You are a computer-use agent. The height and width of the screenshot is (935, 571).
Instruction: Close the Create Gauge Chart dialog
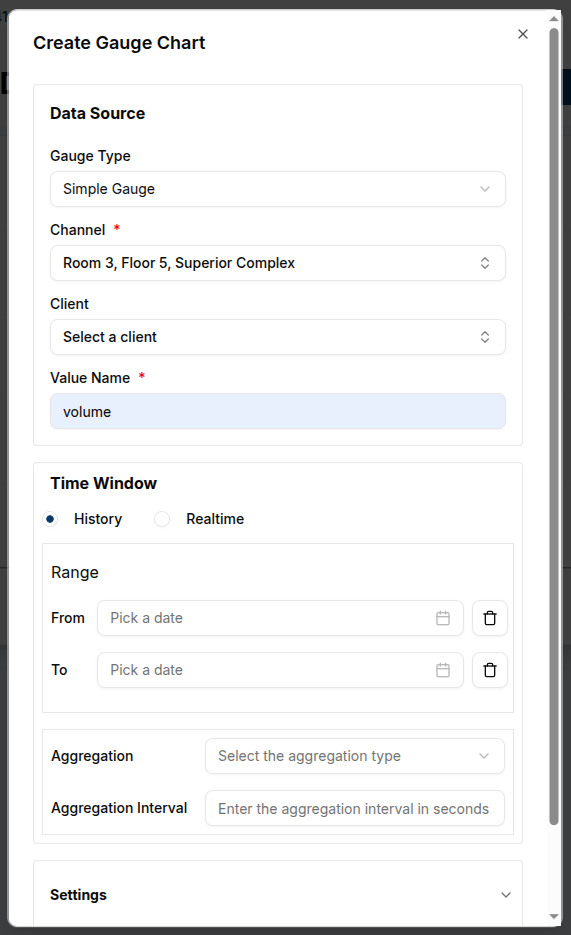pos(523,34)
